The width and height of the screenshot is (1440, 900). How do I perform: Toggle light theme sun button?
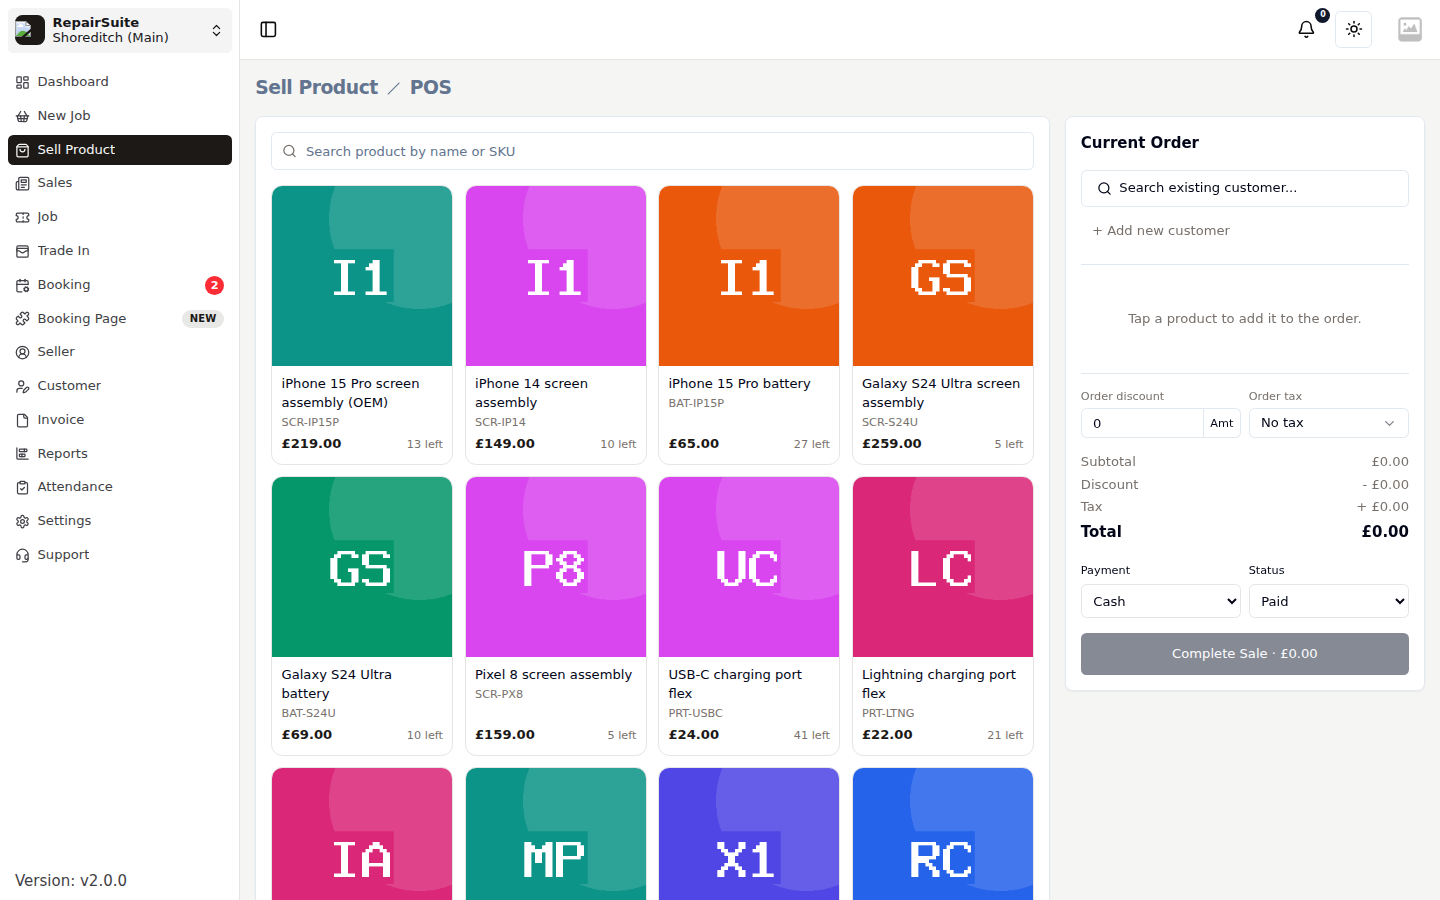pos(1354,30)
